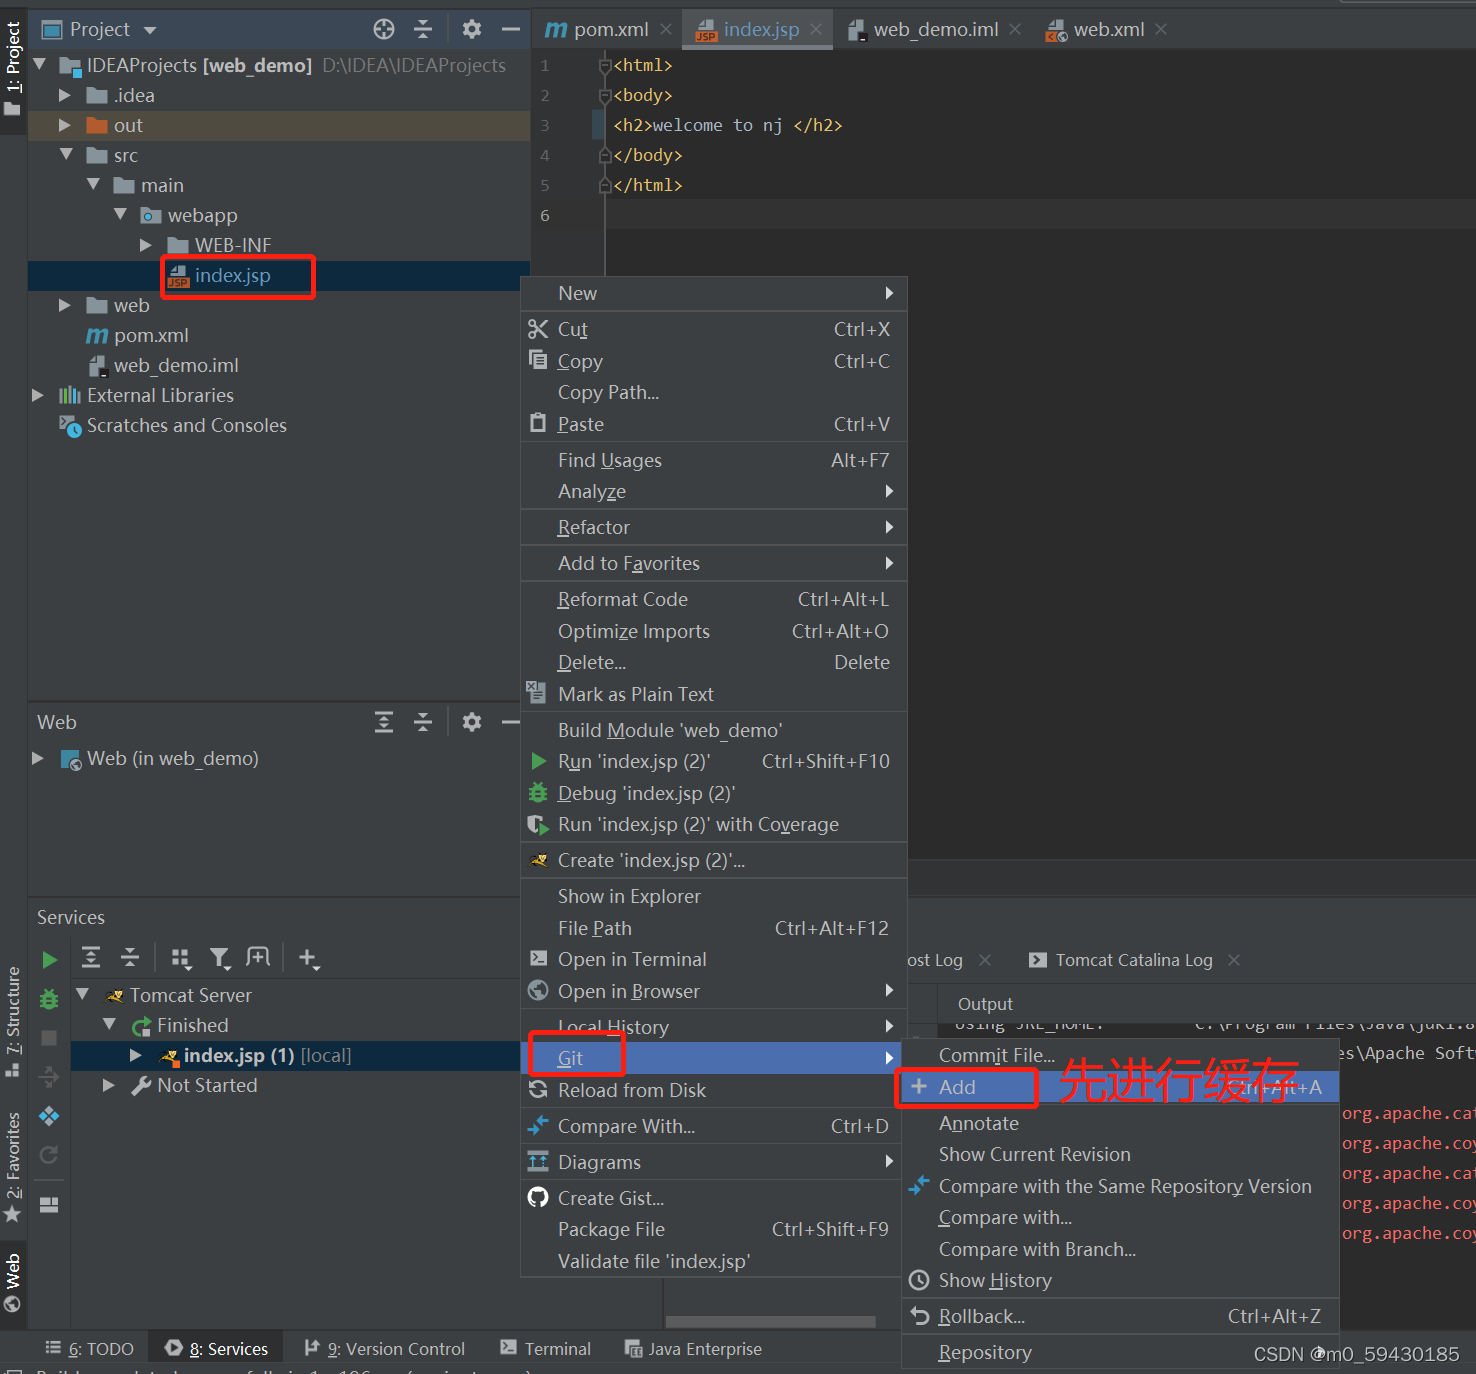This screenshot has width=1476, height=1374.
Task: Select Scratches and Consoles node
Action: click(x=186, y=425)
